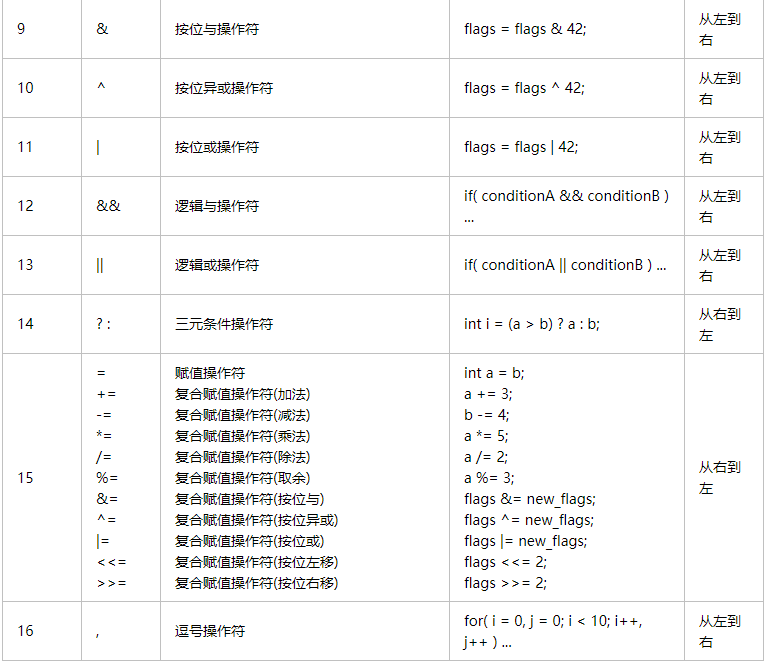Viewport: 766px width, 664px height.
Task: Select precedence number 13 cell
Action: 42,265
